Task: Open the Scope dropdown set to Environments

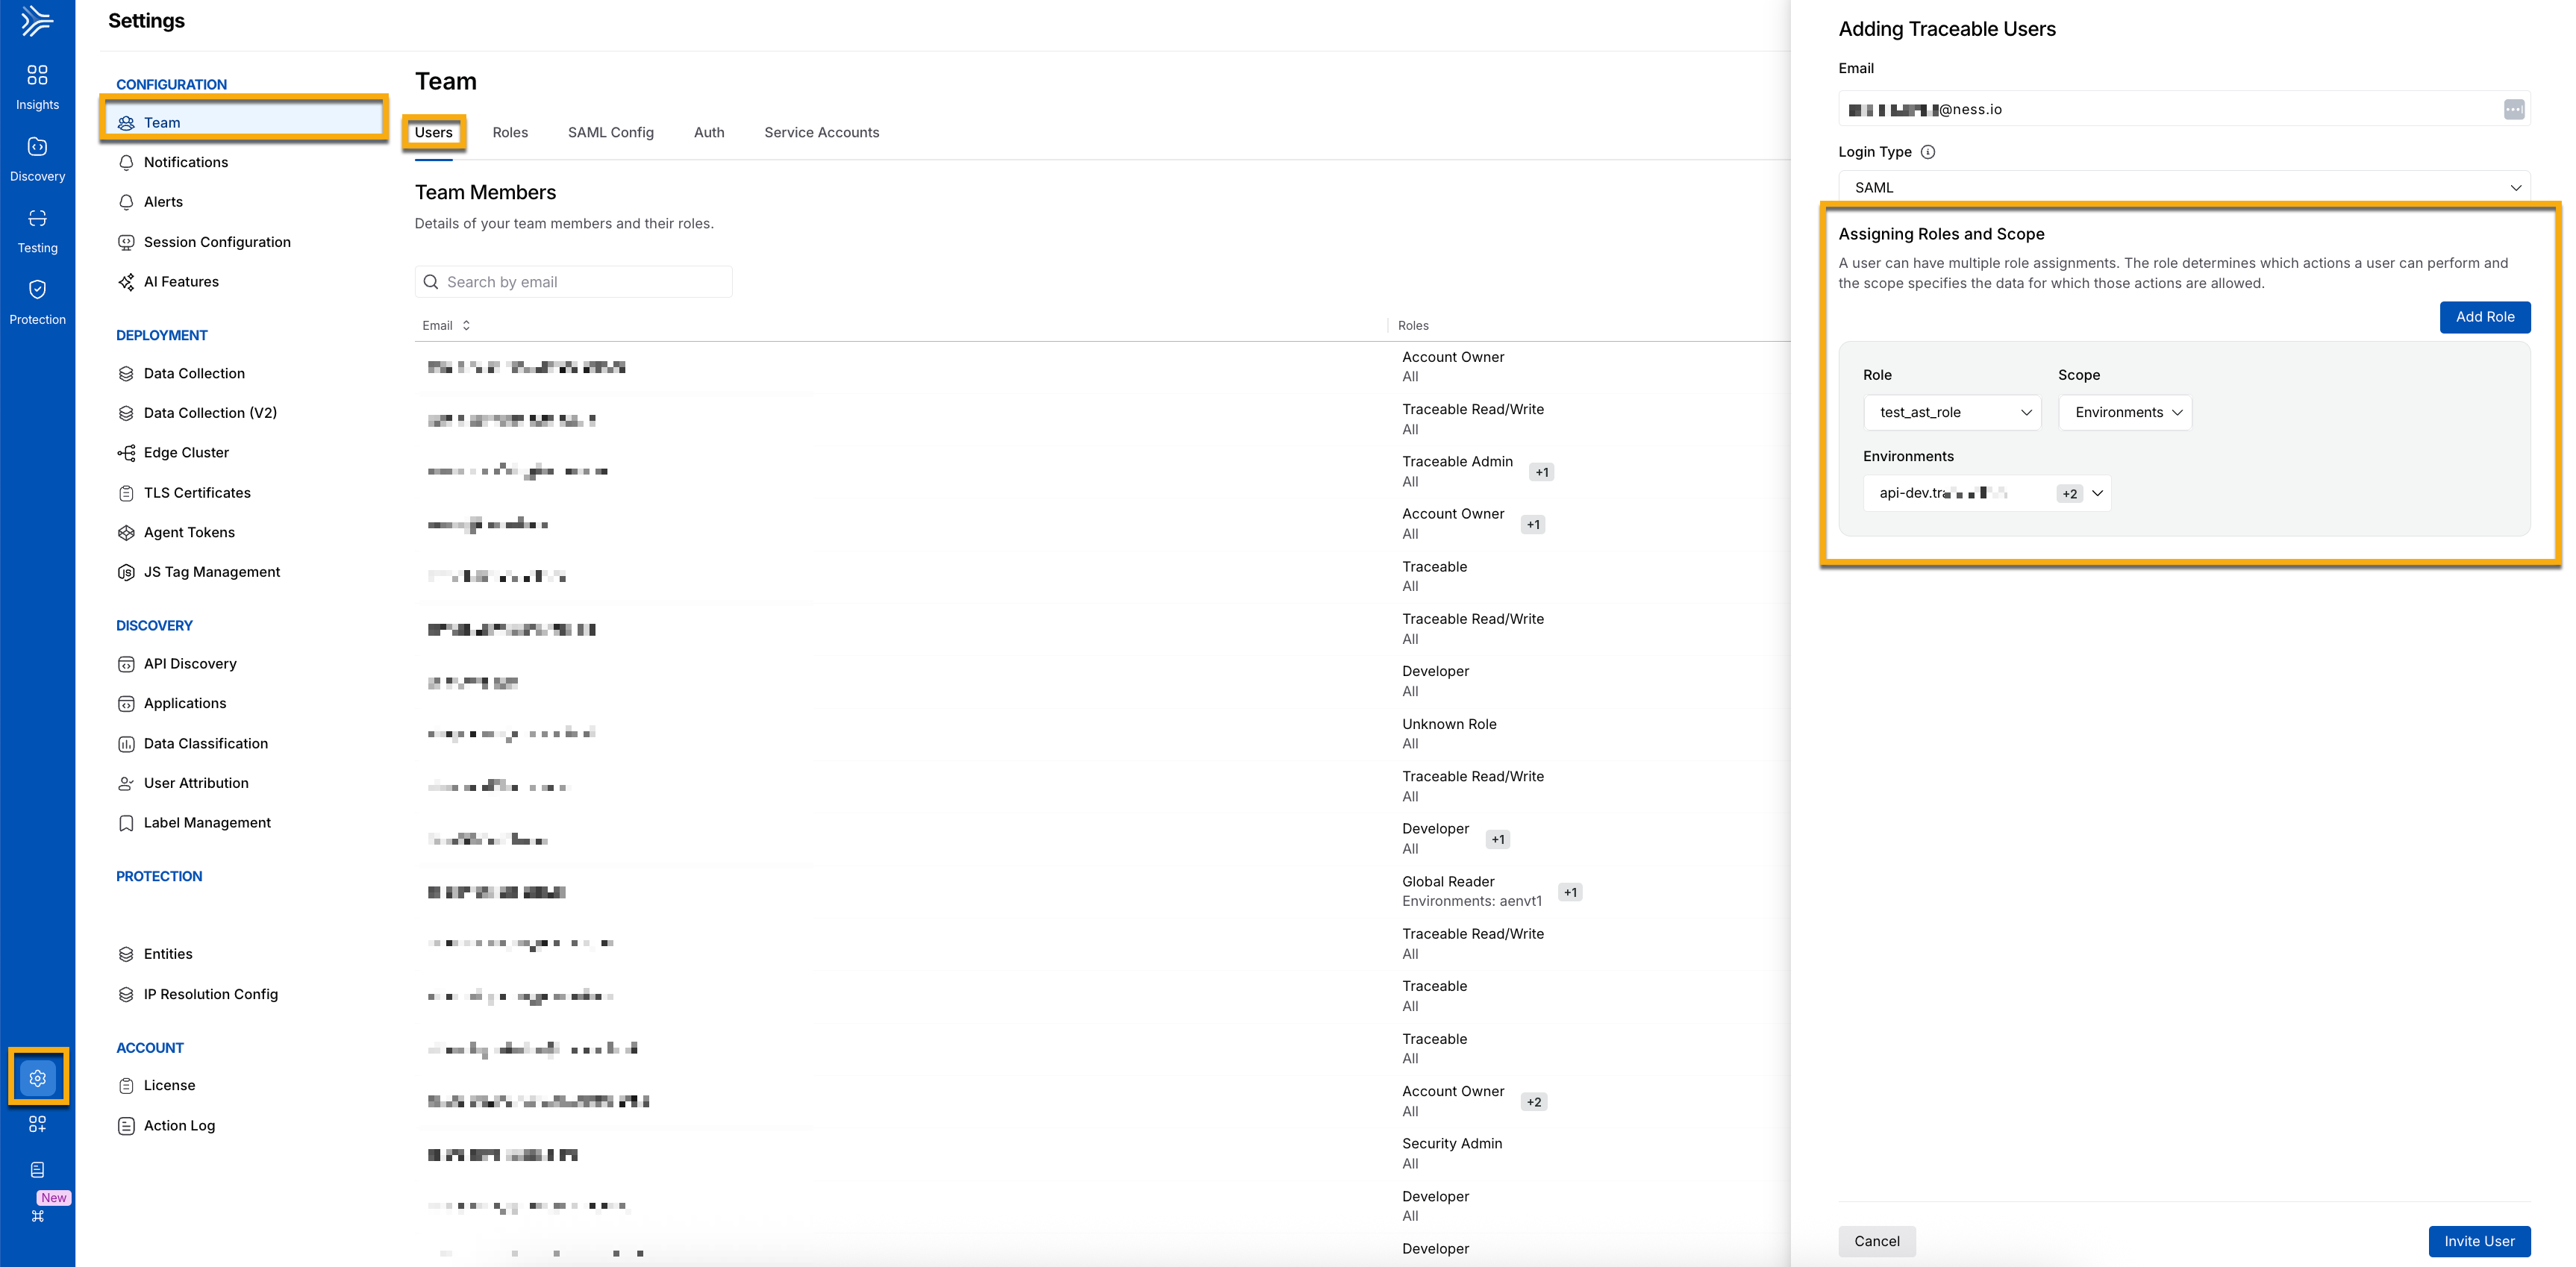Action: (x=2125, y=412)
